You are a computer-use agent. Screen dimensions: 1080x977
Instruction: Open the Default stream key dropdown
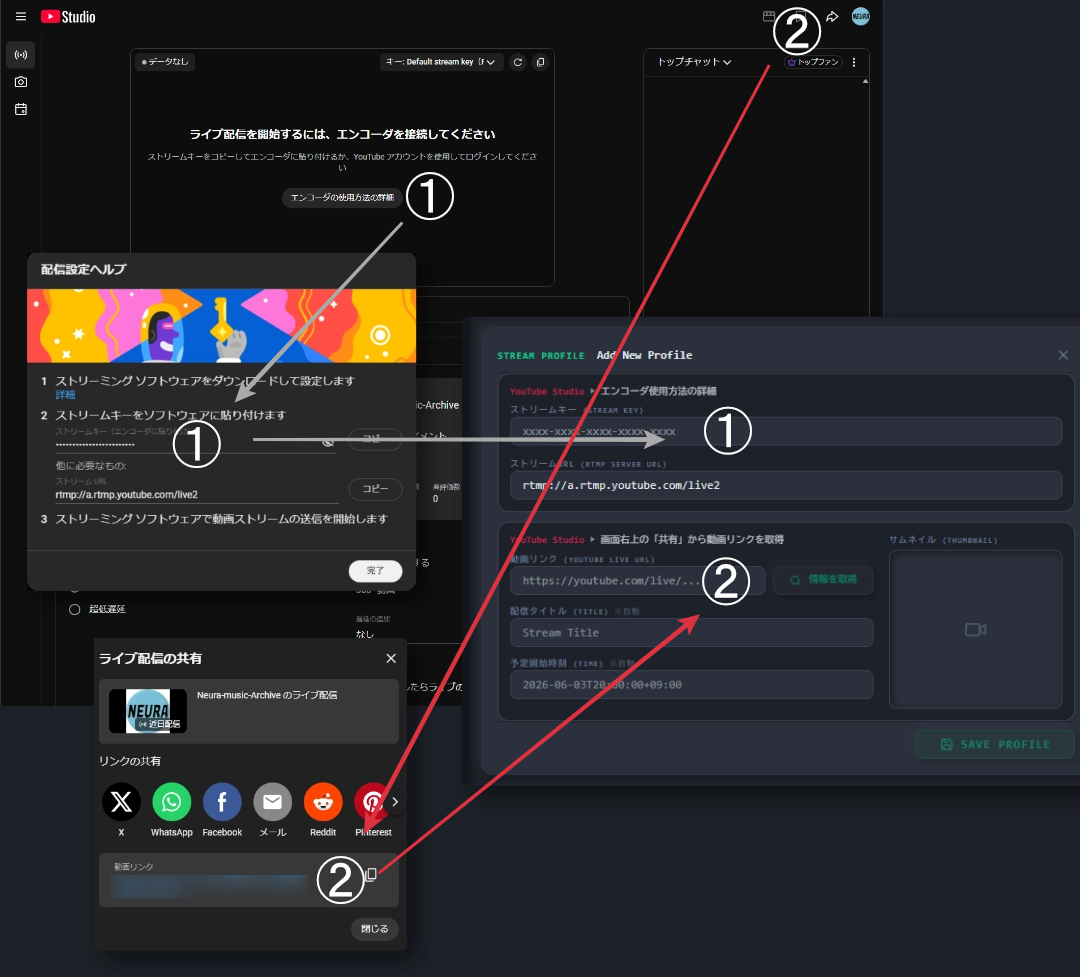coord(441,62)
